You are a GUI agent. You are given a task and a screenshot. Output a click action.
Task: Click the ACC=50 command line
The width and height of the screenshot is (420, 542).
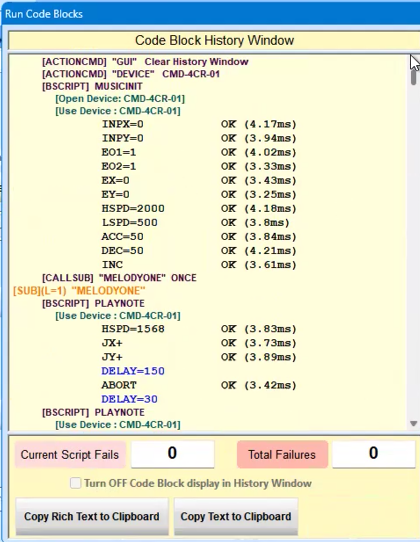[199, 237]
